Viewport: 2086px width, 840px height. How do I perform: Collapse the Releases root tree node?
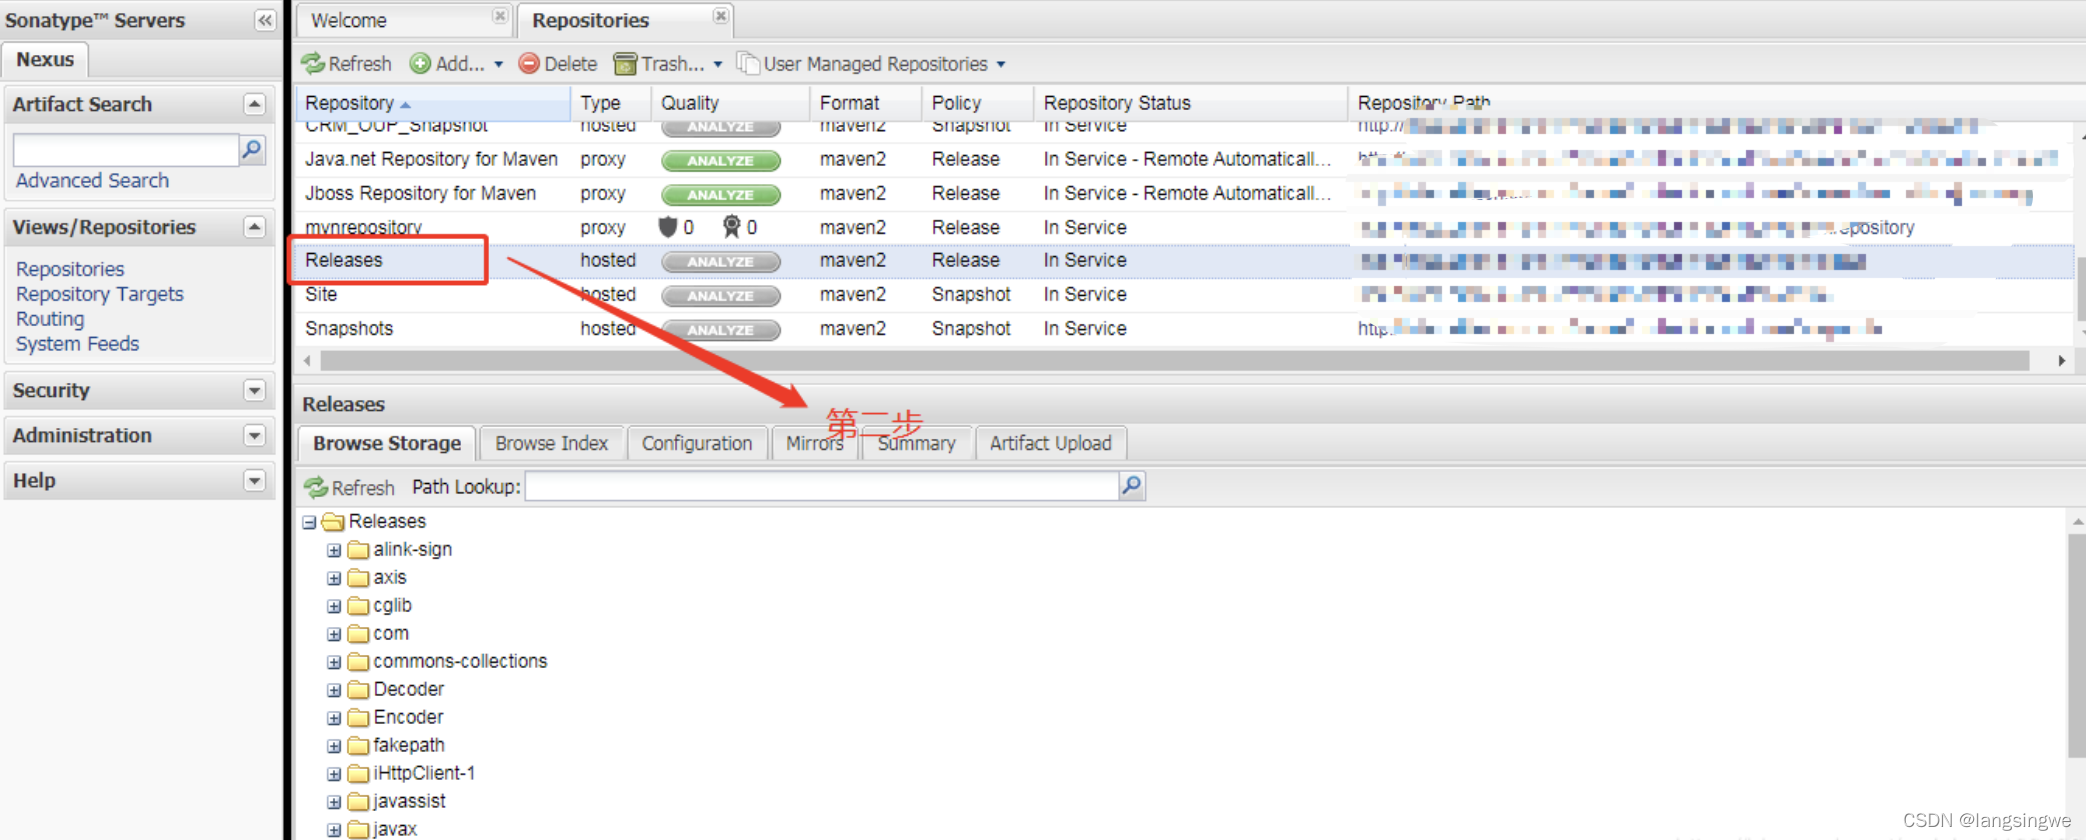309,522
